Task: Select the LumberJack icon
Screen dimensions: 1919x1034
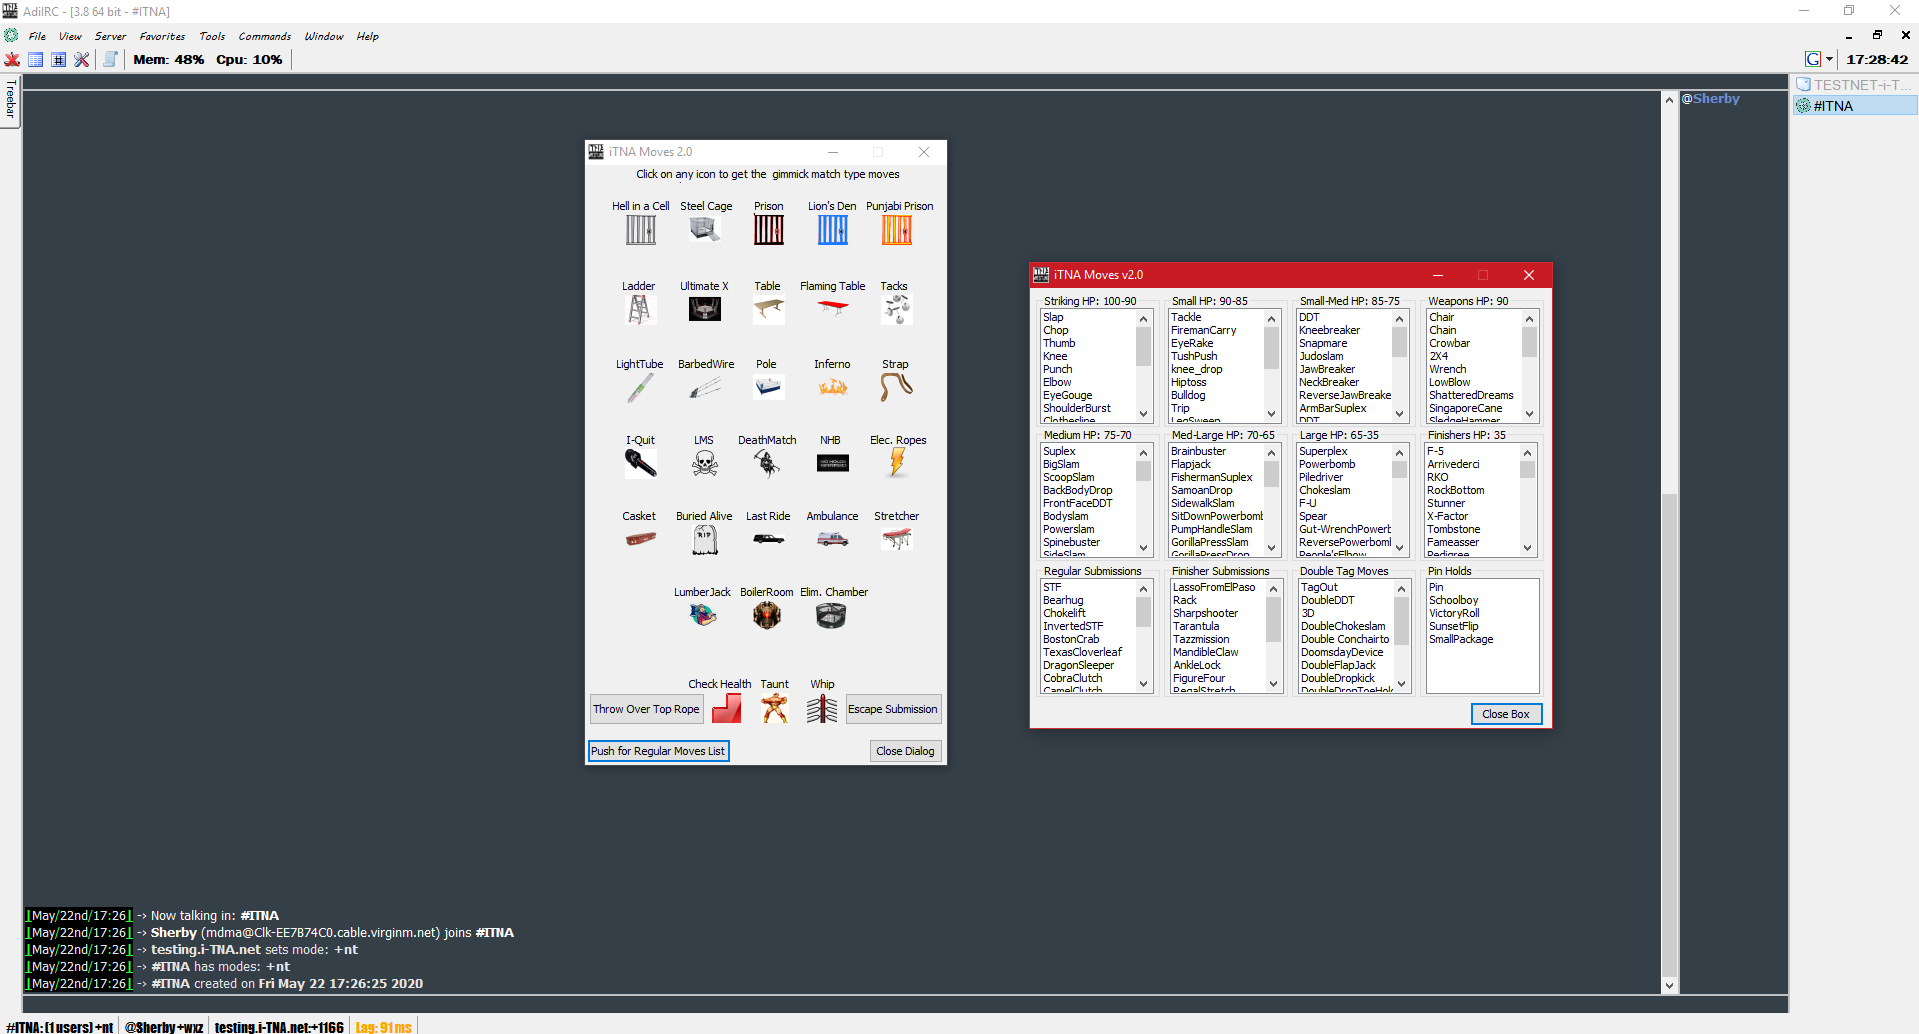Action: [703, 615]
